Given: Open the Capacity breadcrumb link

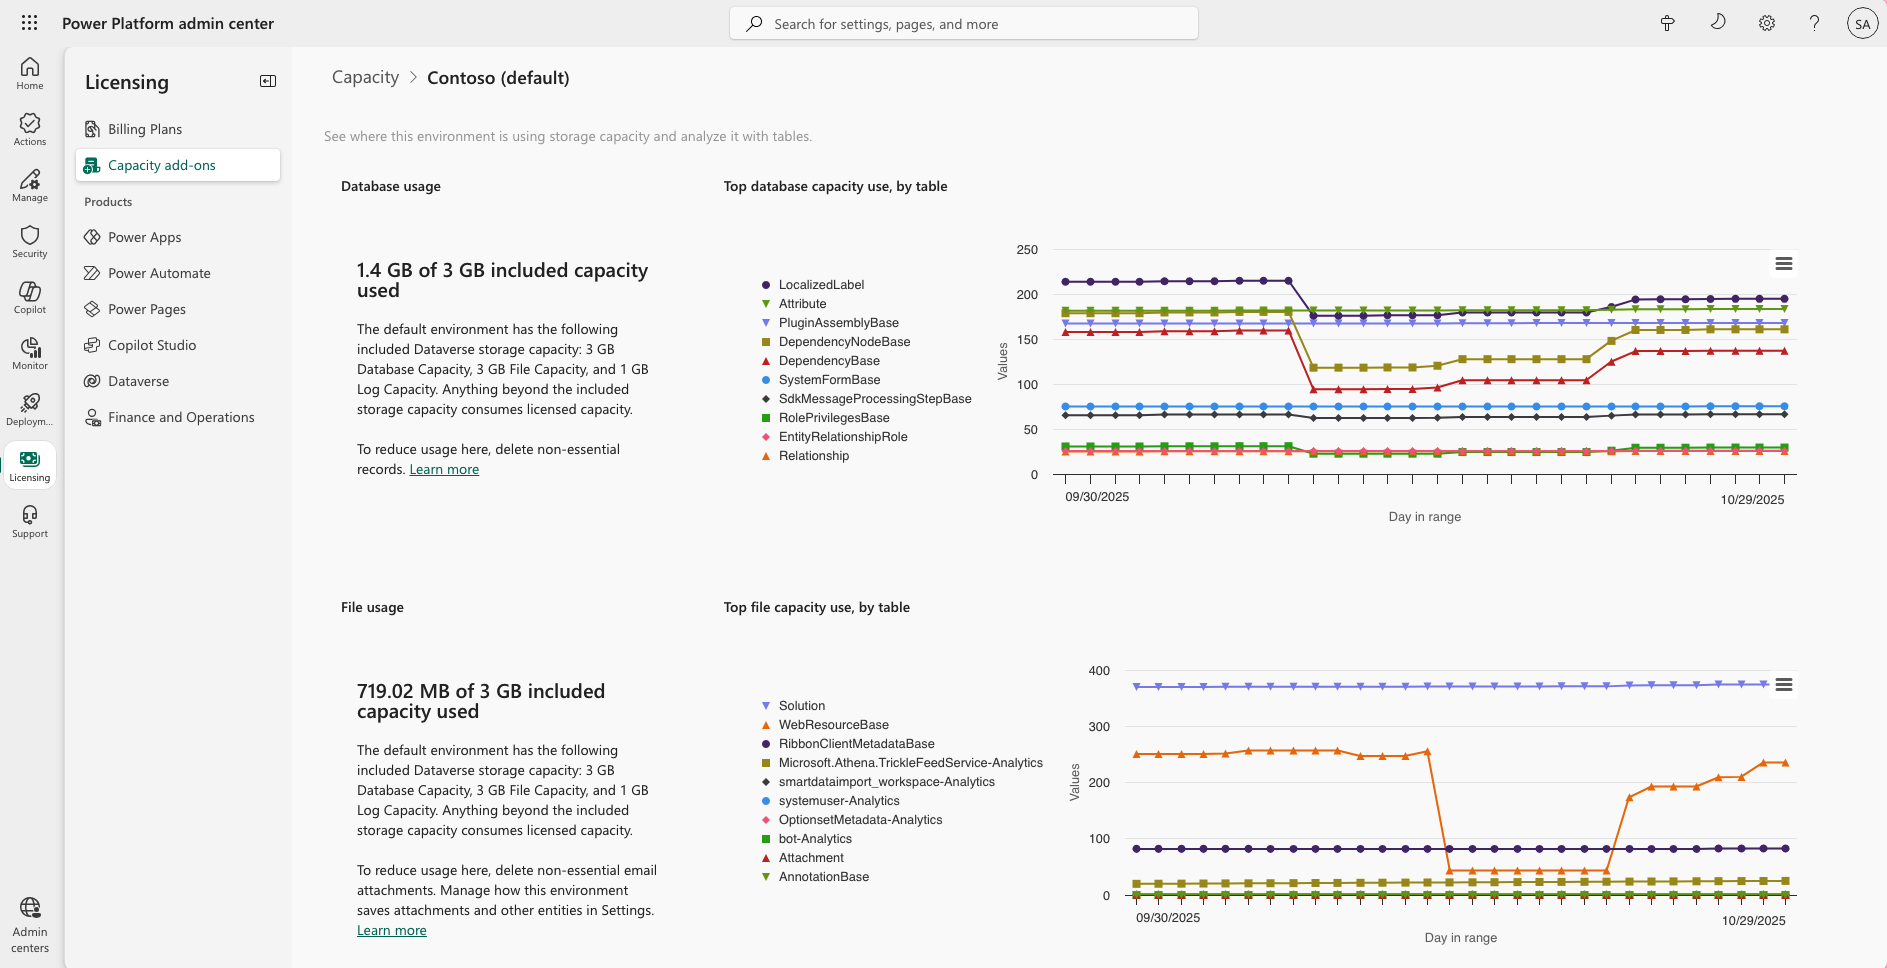Looking at the screenshot, I should [x=364, y=76].
